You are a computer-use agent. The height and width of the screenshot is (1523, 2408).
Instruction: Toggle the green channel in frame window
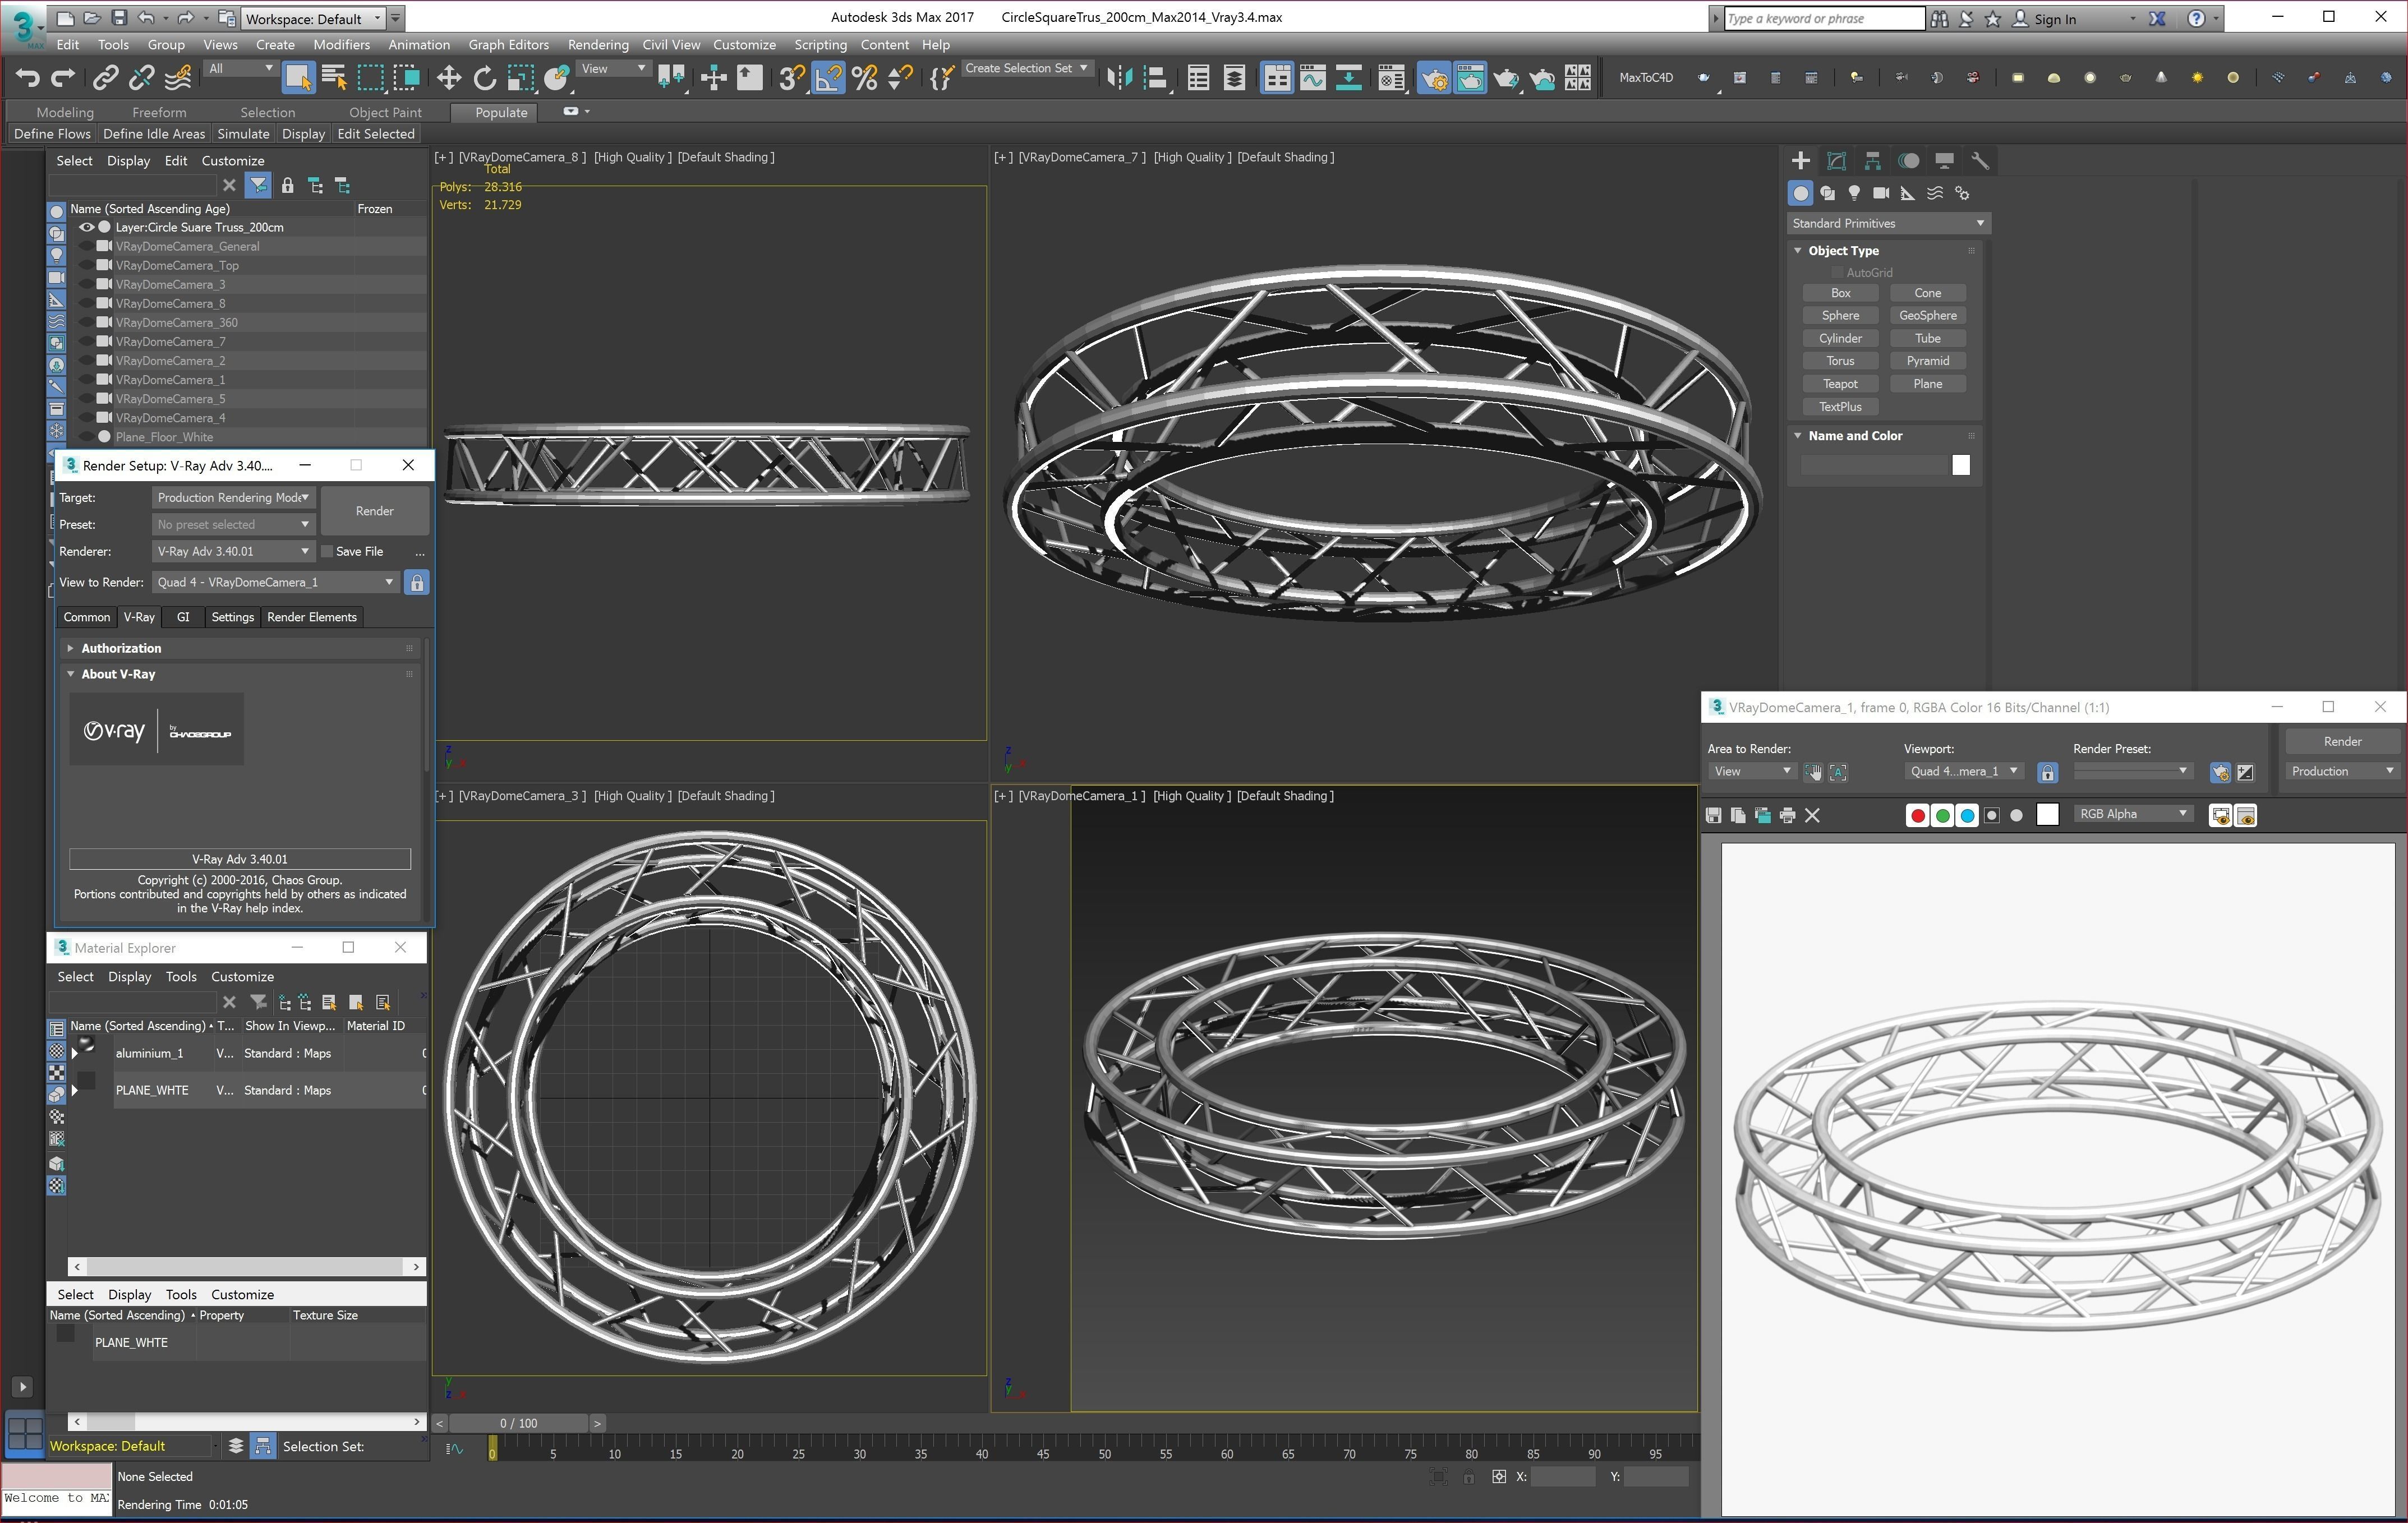click(1942, 816)
